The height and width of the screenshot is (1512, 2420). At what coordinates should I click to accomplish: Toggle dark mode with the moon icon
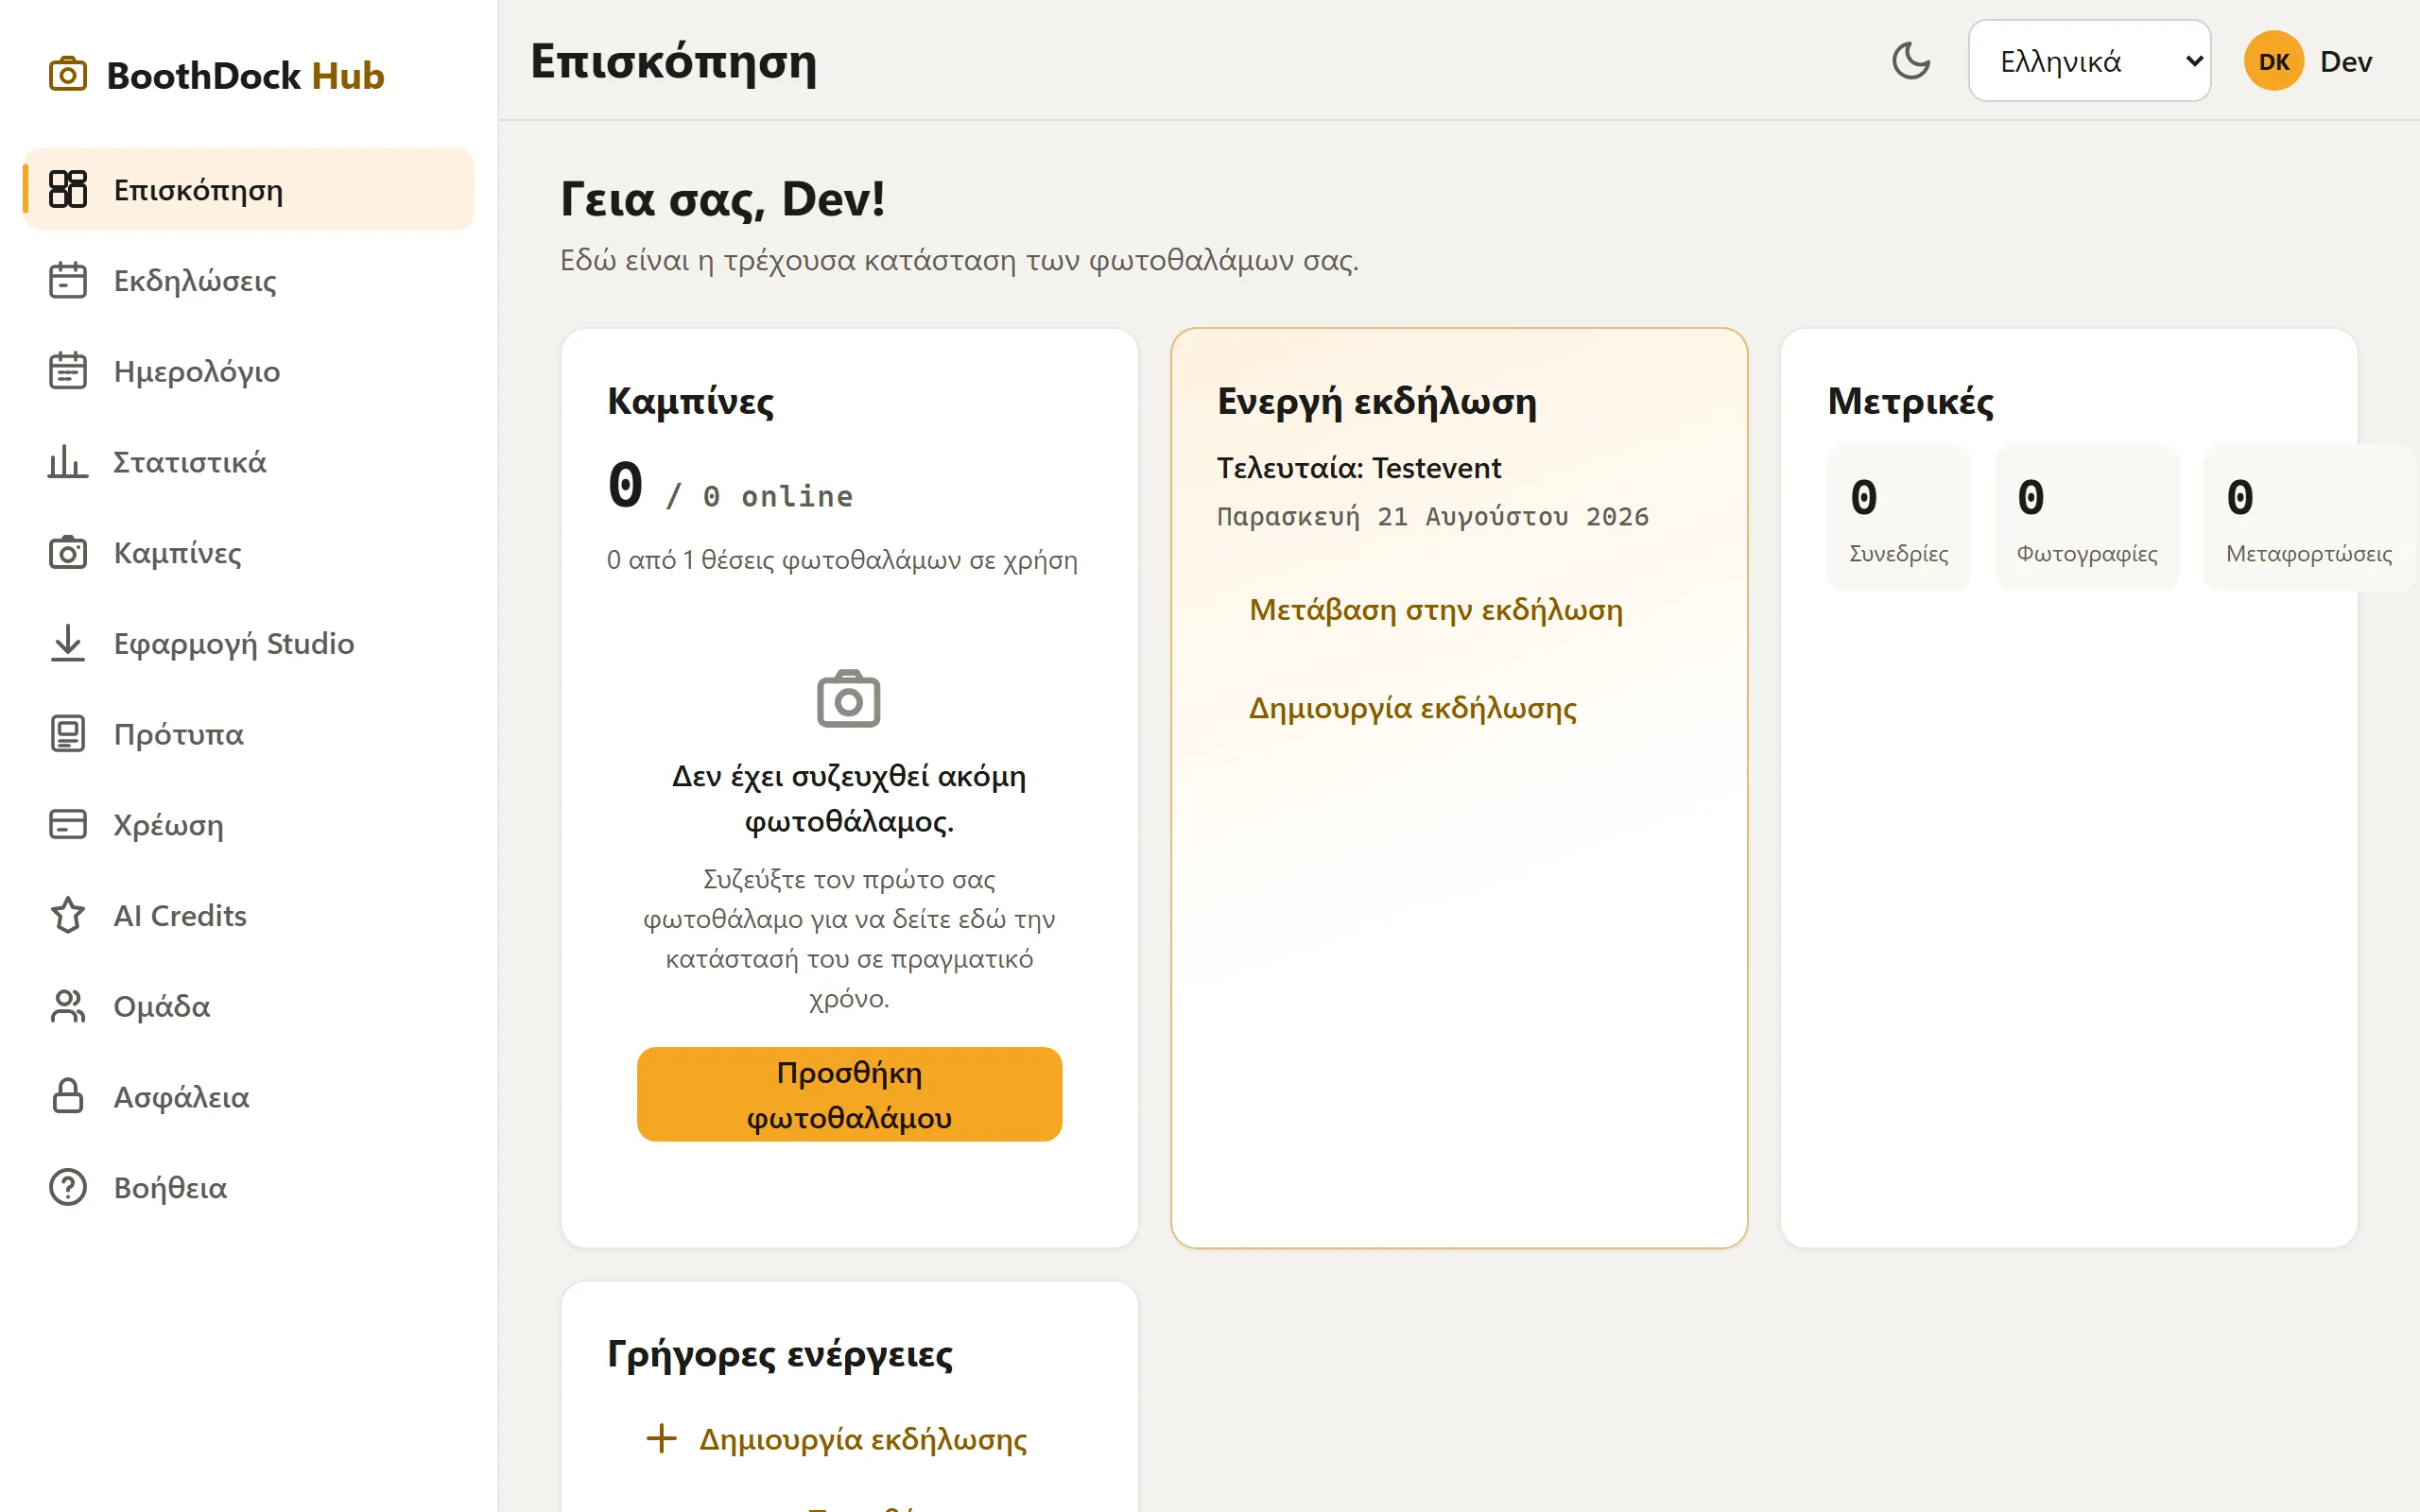tap(1911, 61)
